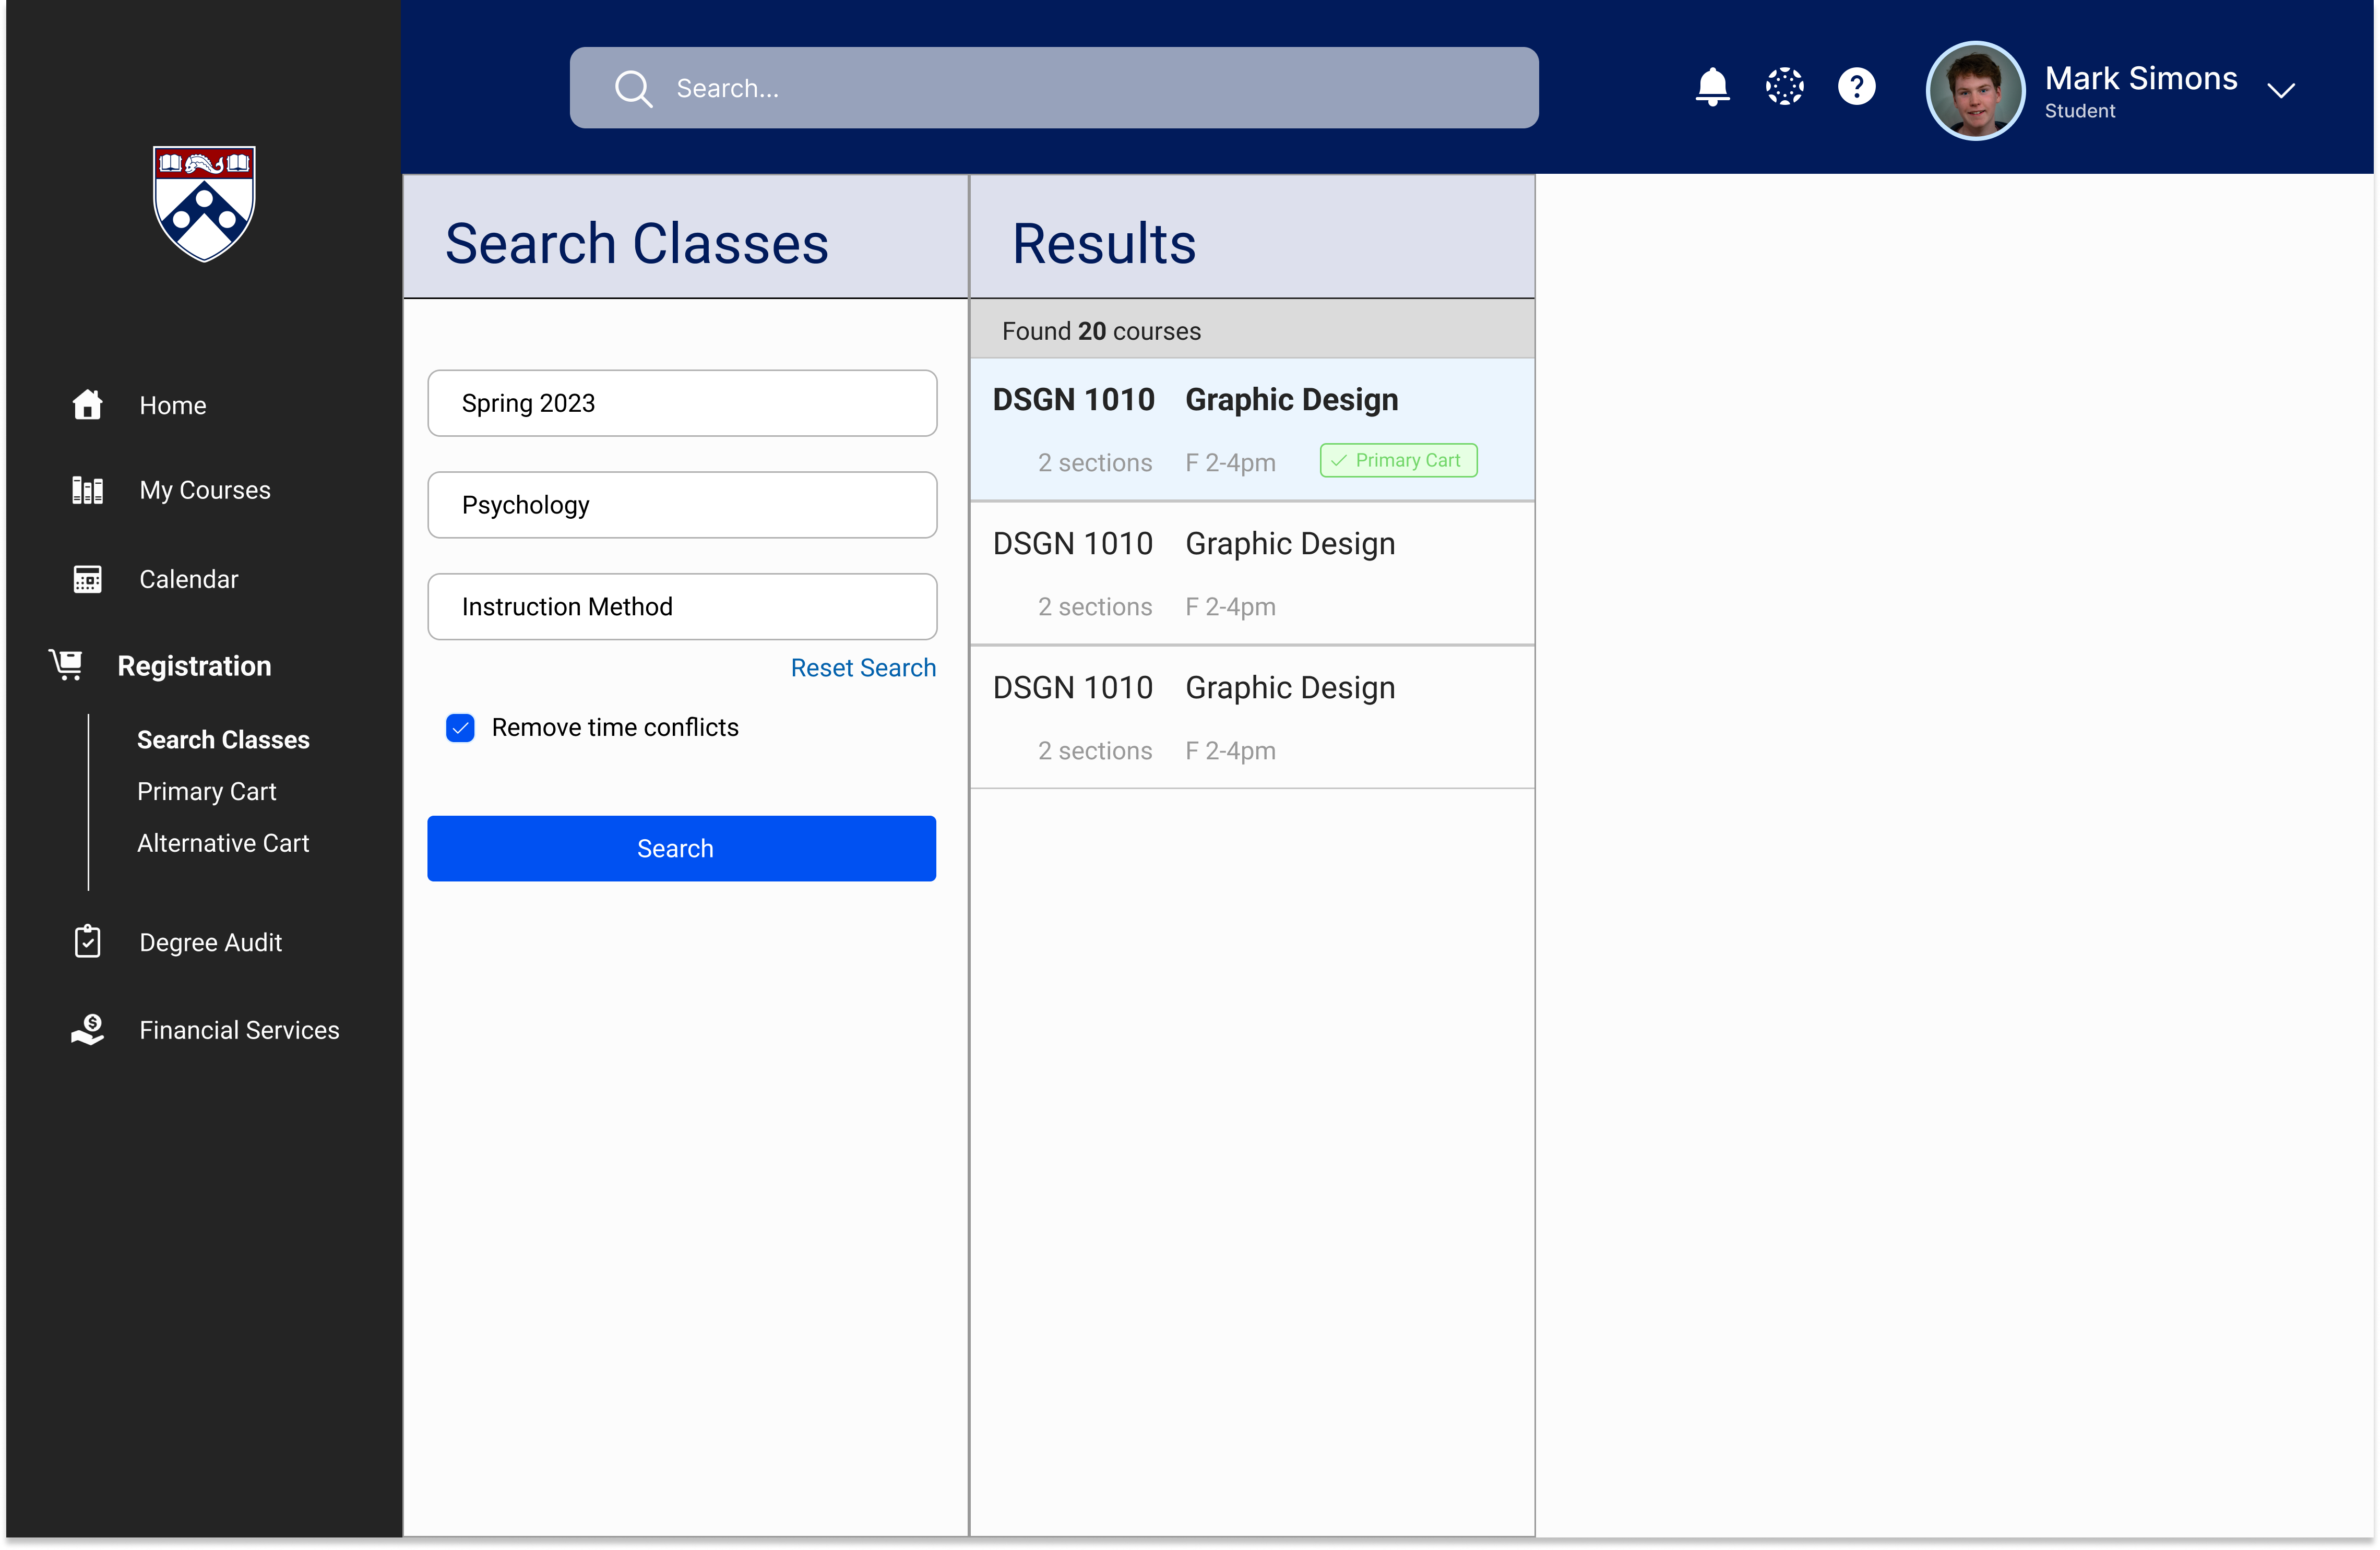Screen dimensions: 2380x1550
Task: Uncheck Remove time conflicts checkbox
Action: (460, 727)
